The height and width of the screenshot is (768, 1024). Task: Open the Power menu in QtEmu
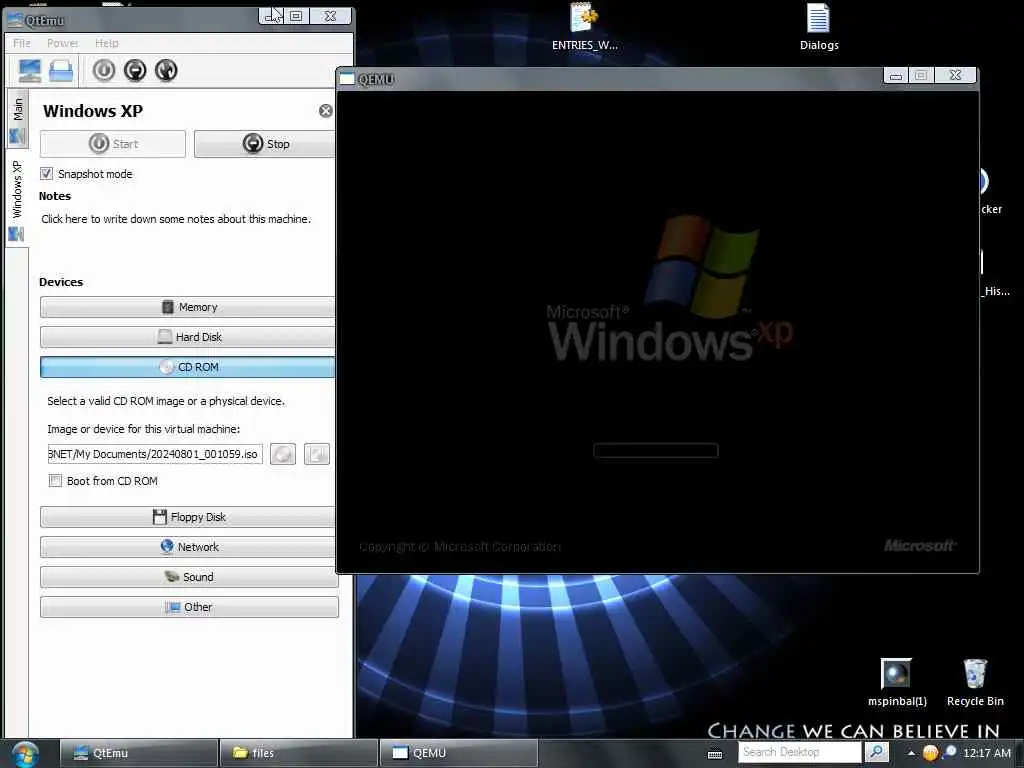coord(63,43)
